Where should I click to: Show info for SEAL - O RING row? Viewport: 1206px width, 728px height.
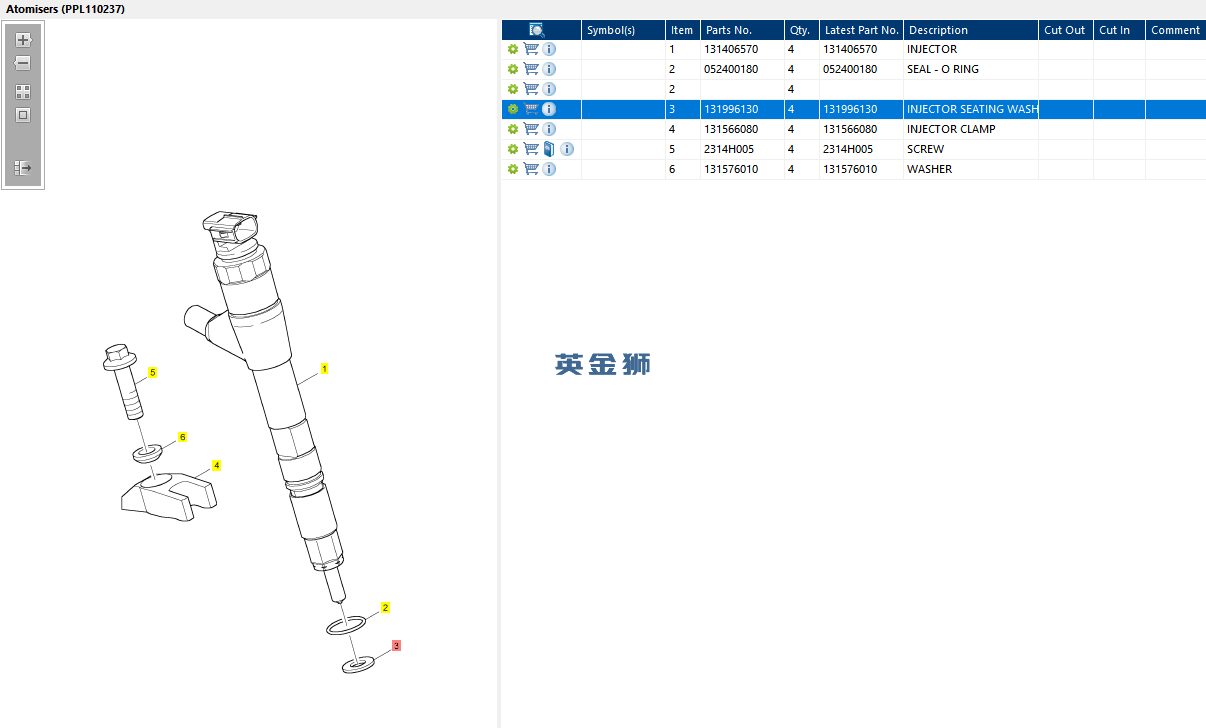click(549, 69)
